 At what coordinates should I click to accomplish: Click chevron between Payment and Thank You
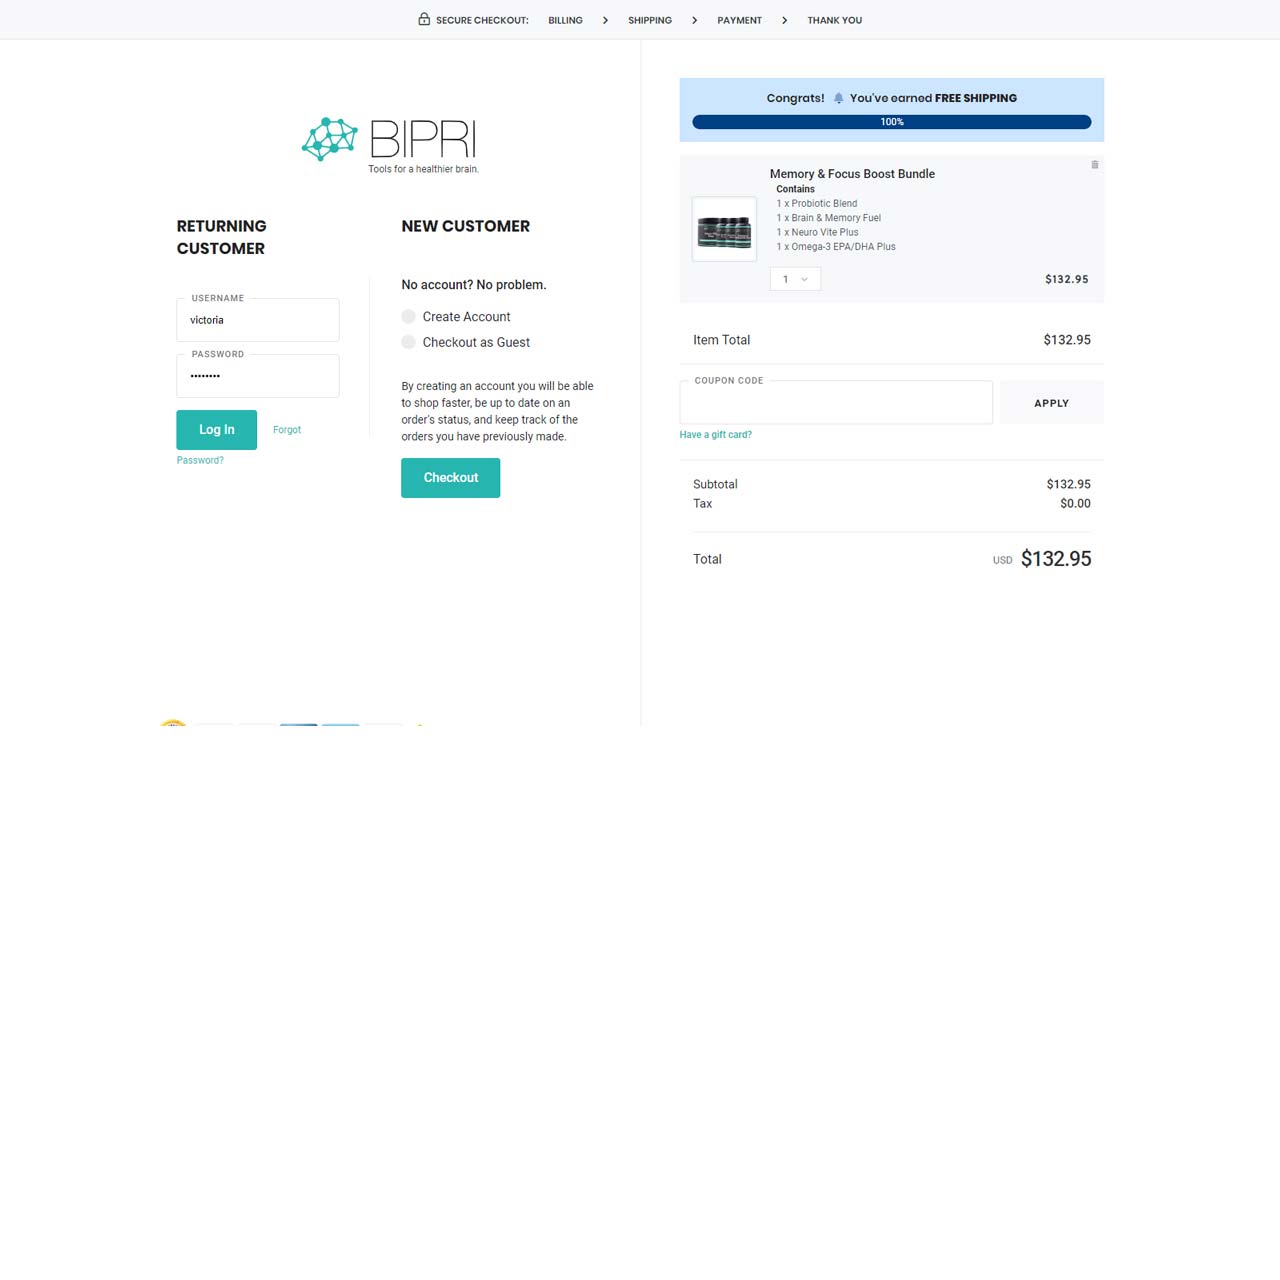[x=784, y=20]
